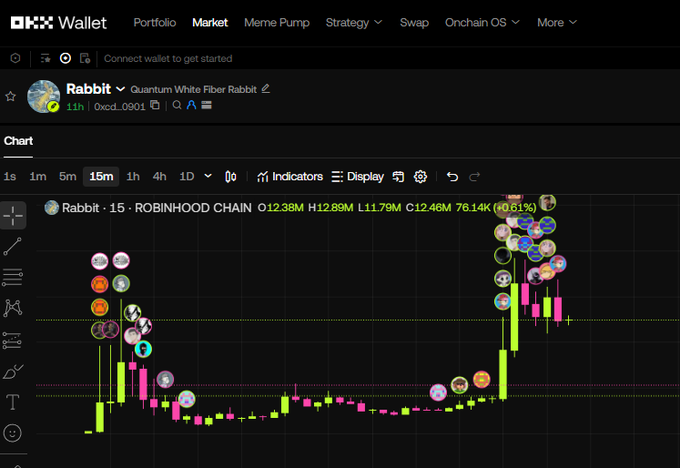Select the 4h timeframe
Image resolution: width=680 pixels, height=468 pixels.
159,177
